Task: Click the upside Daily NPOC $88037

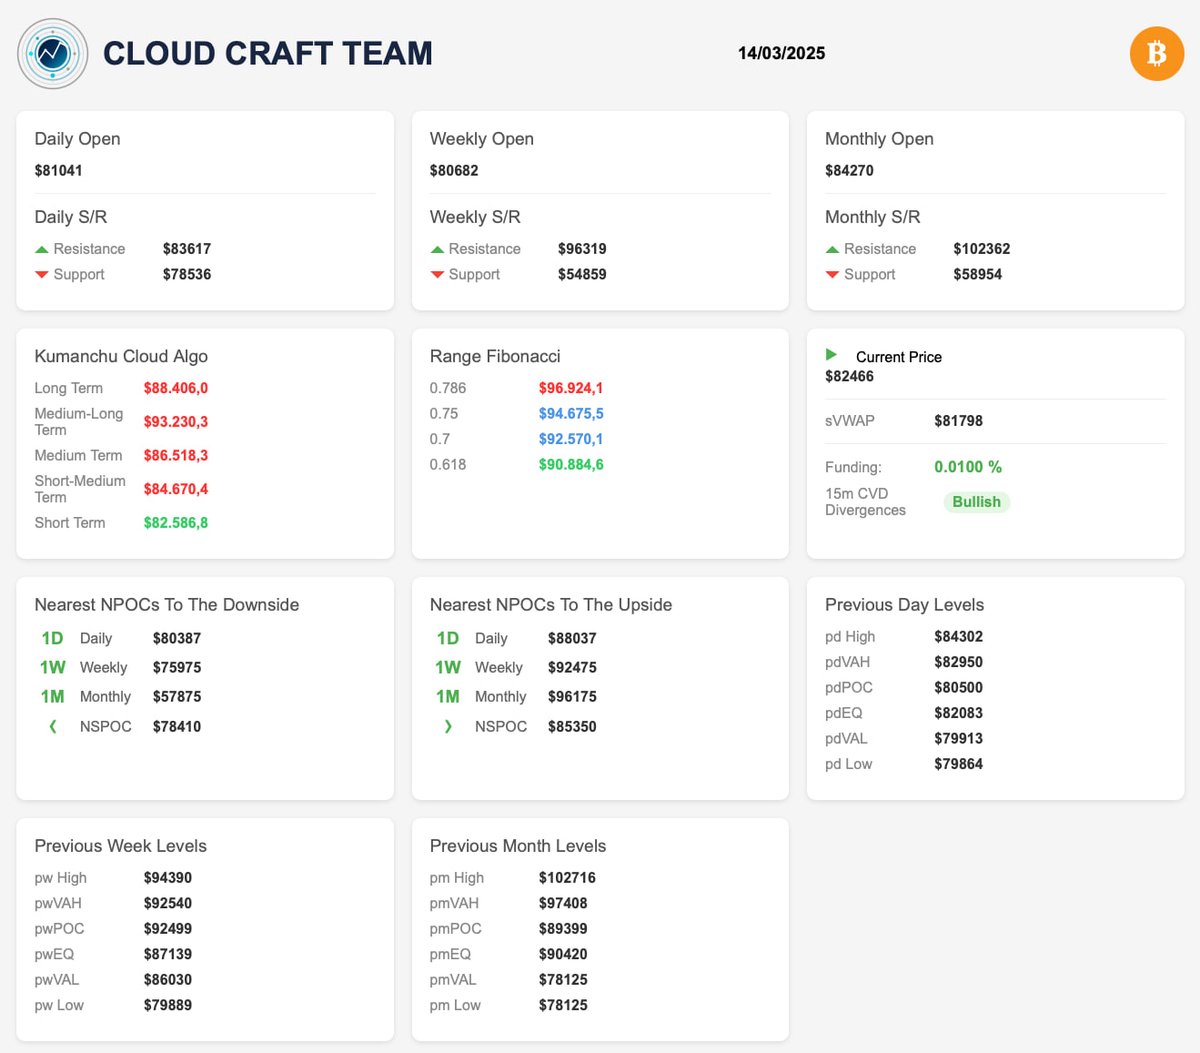Action: pos(572,638)
